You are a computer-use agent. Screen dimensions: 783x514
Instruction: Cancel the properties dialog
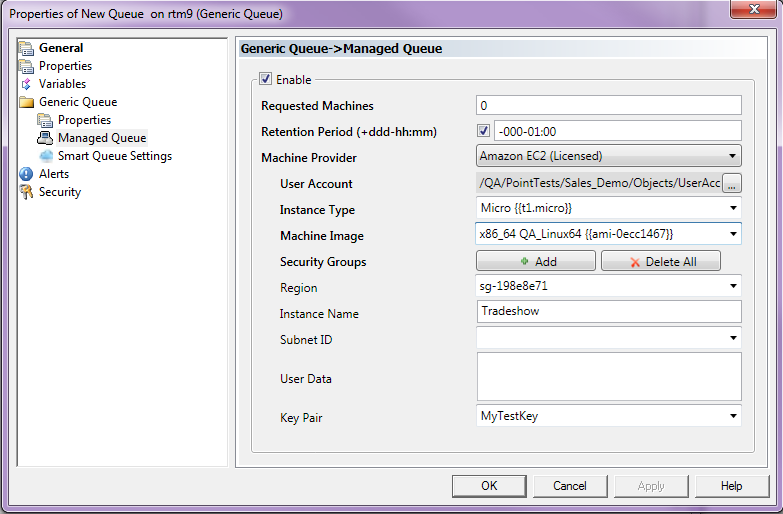click(x=570, y=486)
